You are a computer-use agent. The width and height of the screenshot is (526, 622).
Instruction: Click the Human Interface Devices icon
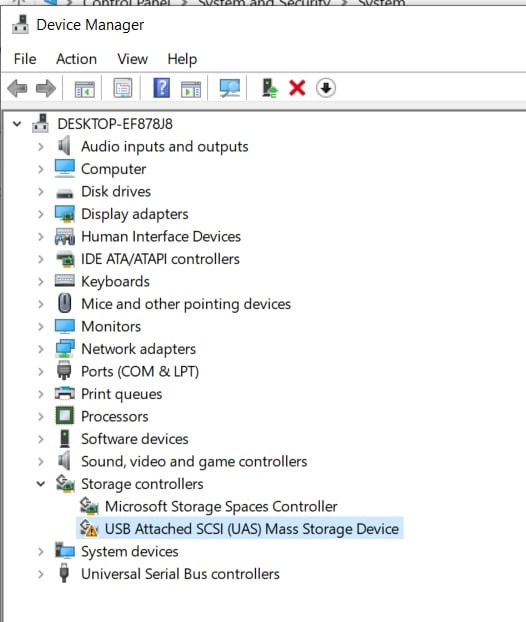point(65,236)
